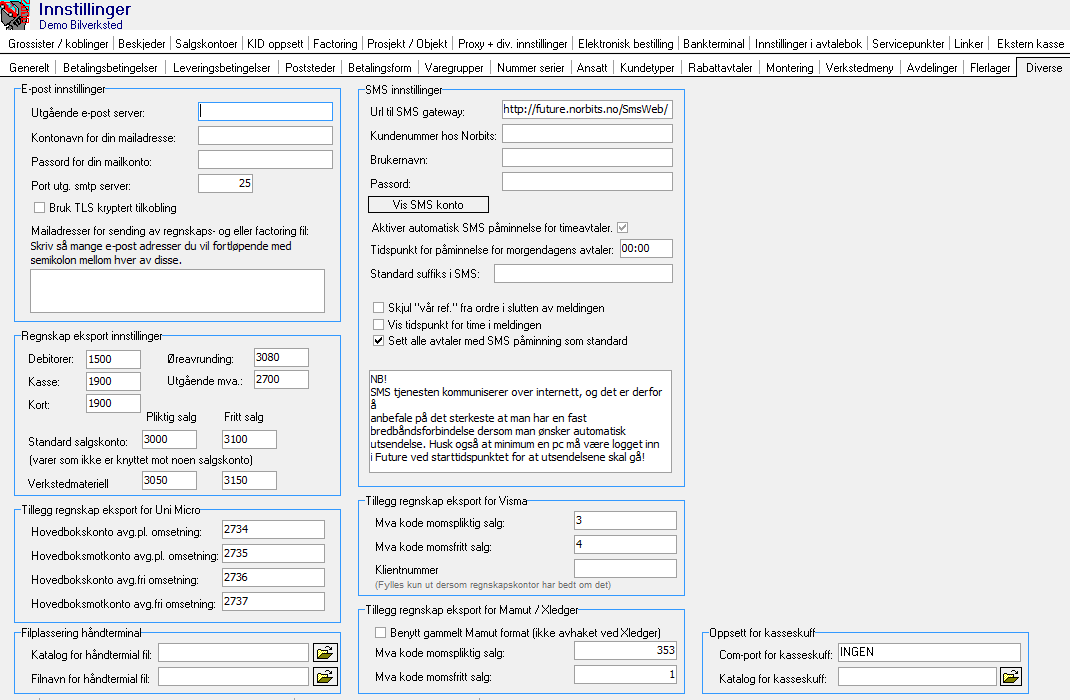Image resolution: width=1070 pixels, height=700 pixels.
Task: Click the Com-port for kasseskuff field
Action: pyautogui.click(x=928, y=653)
